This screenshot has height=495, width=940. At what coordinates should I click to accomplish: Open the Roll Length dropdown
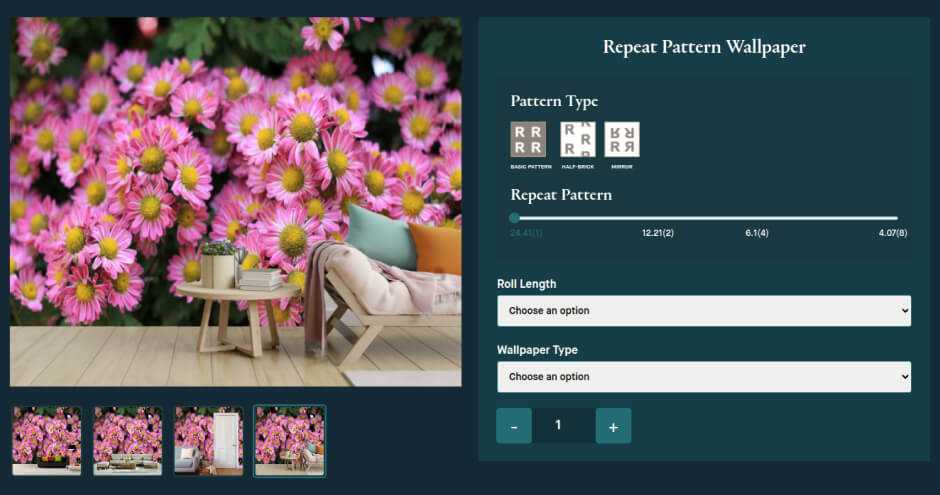(704, 311)
